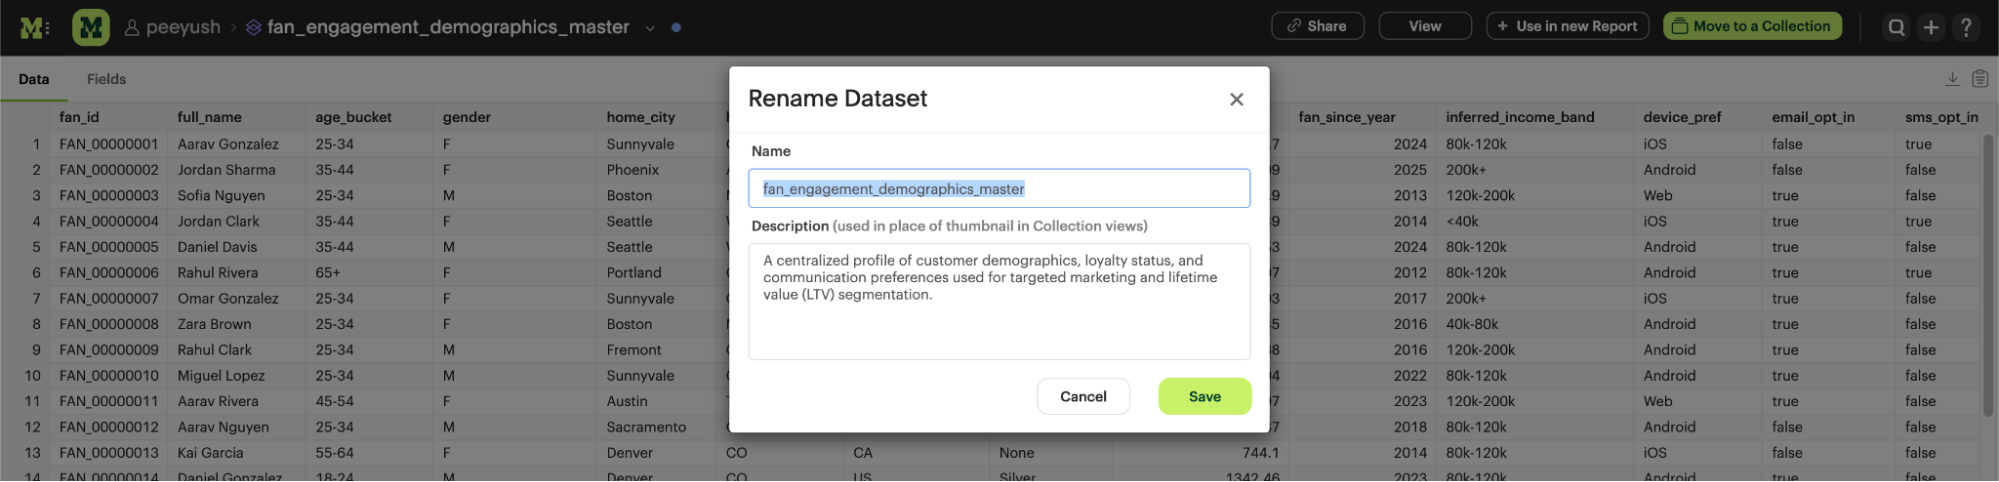Click the full_name column header

[209, 117]
